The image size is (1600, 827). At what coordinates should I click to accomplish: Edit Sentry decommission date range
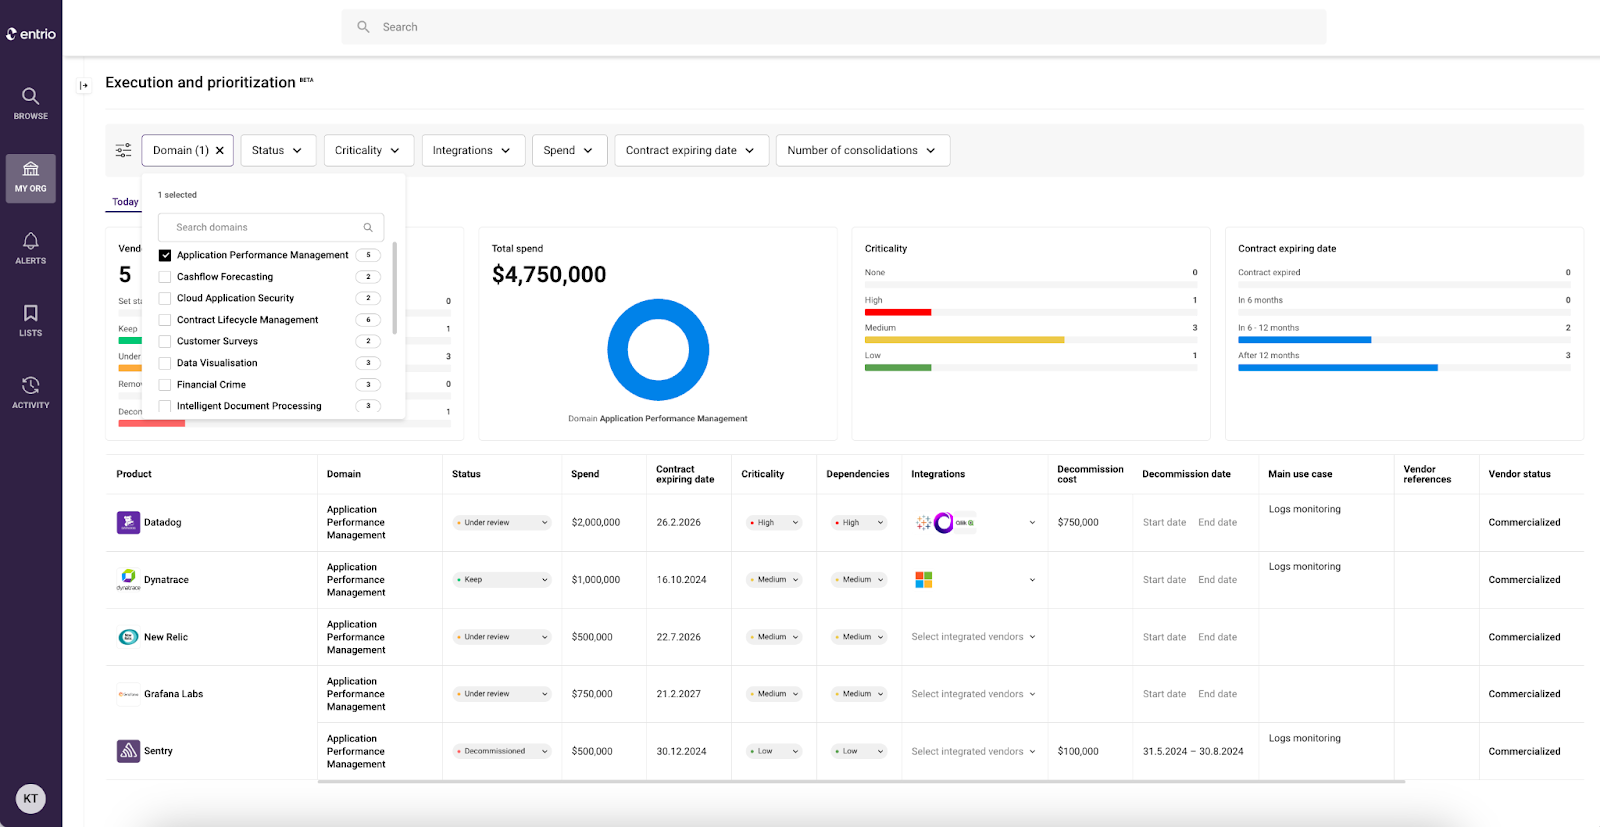click(x=1193, y=751)
